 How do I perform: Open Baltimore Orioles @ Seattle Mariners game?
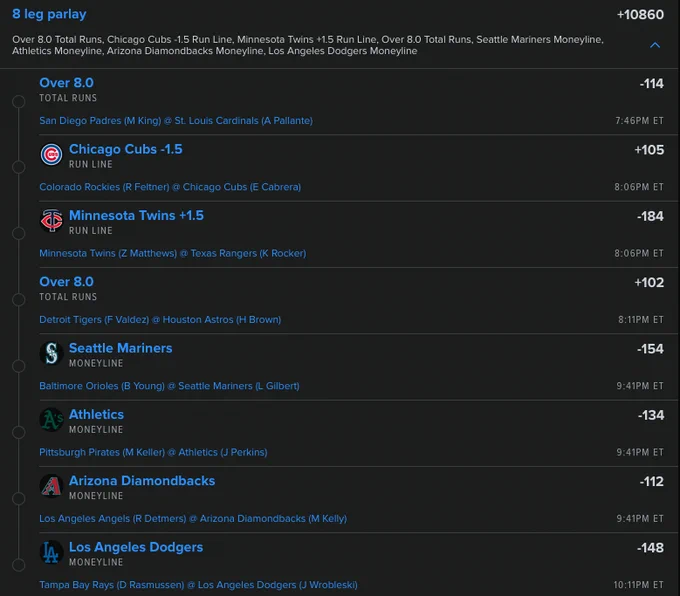pos(169,386)
